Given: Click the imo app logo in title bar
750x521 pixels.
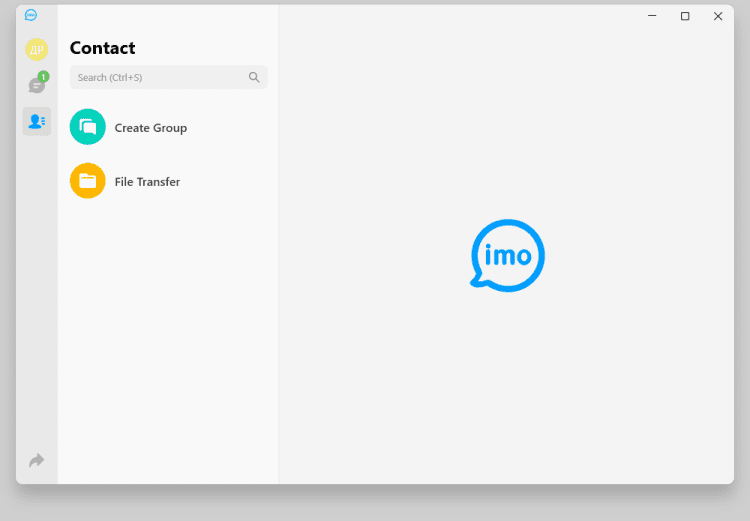Looking at the screenshot, I should tap(31, 15).
